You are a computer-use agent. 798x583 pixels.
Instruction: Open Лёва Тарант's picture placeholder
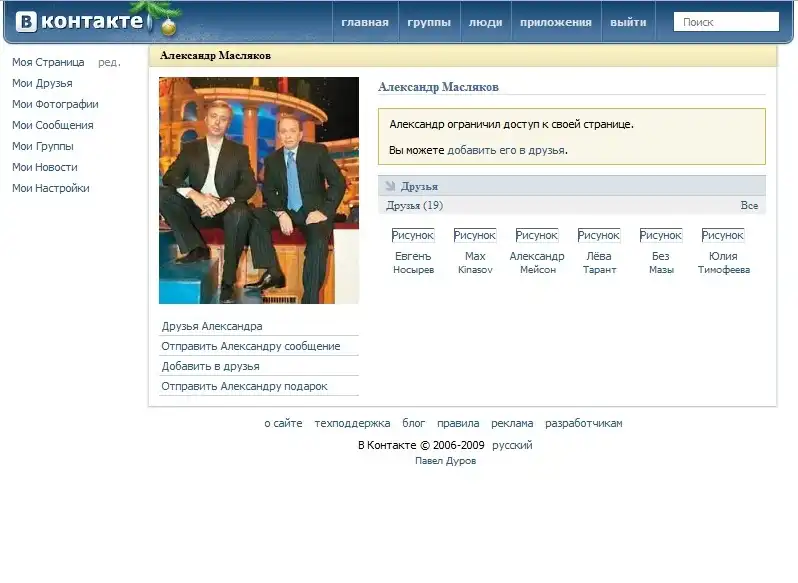pos(599,235)
